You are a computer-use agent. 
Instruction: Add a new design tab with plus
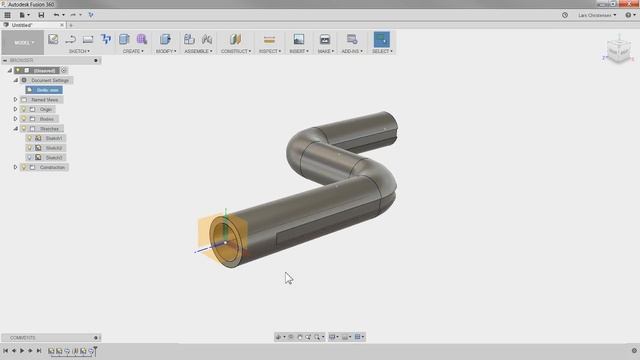tap(71, 25)
